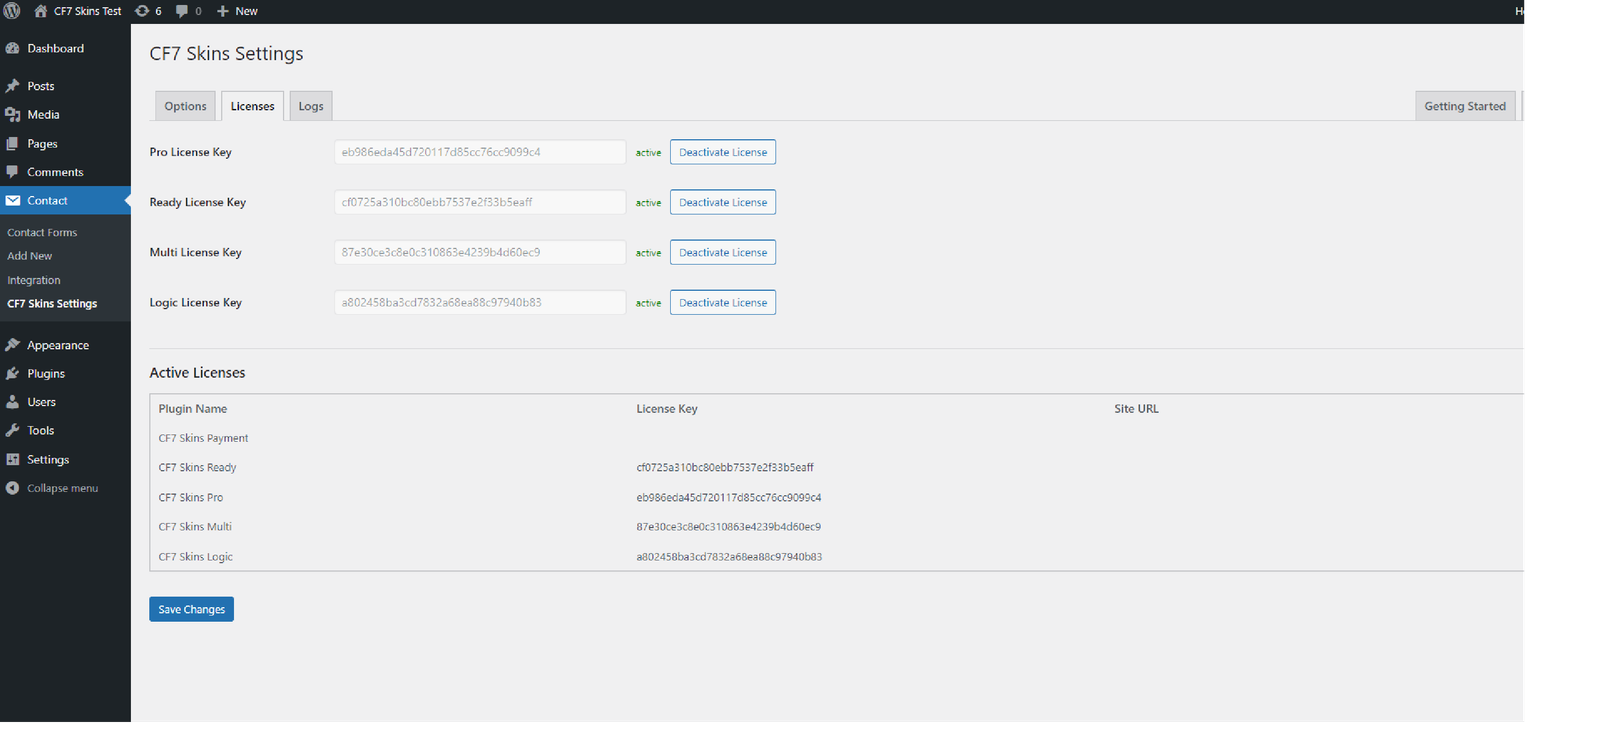Open the Contact Forms submenu link
This screenshot has height=747, width=1600.
point(42,232)
